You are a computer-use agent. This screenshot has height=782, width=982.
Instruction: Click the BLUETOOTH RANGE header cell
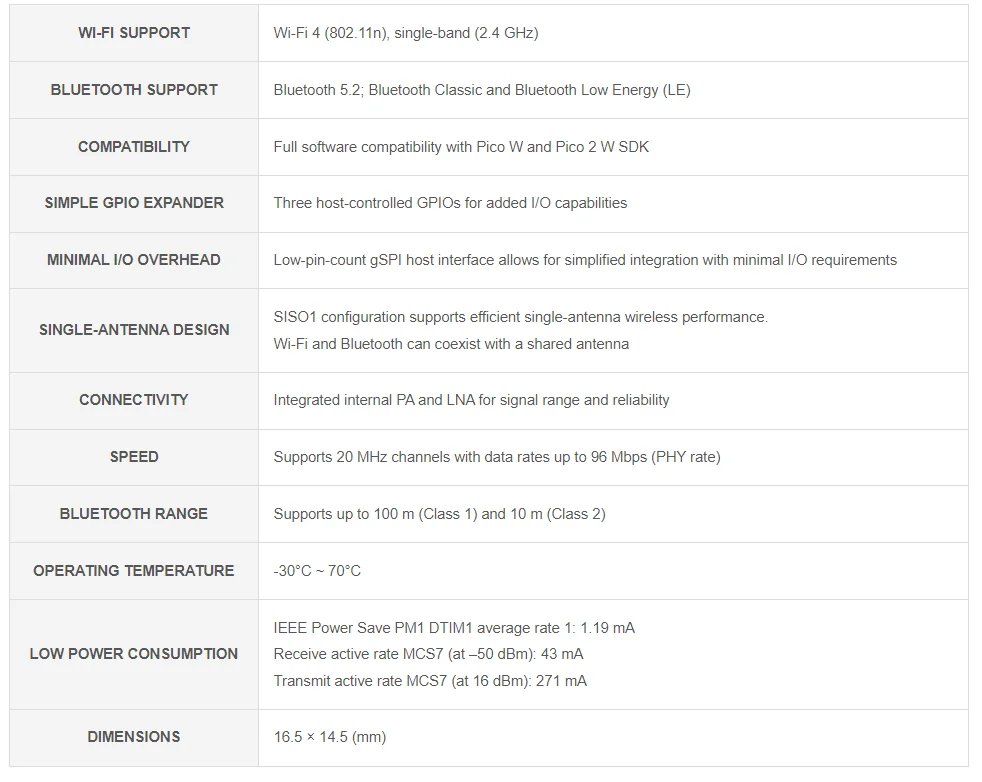pos(134,514)
